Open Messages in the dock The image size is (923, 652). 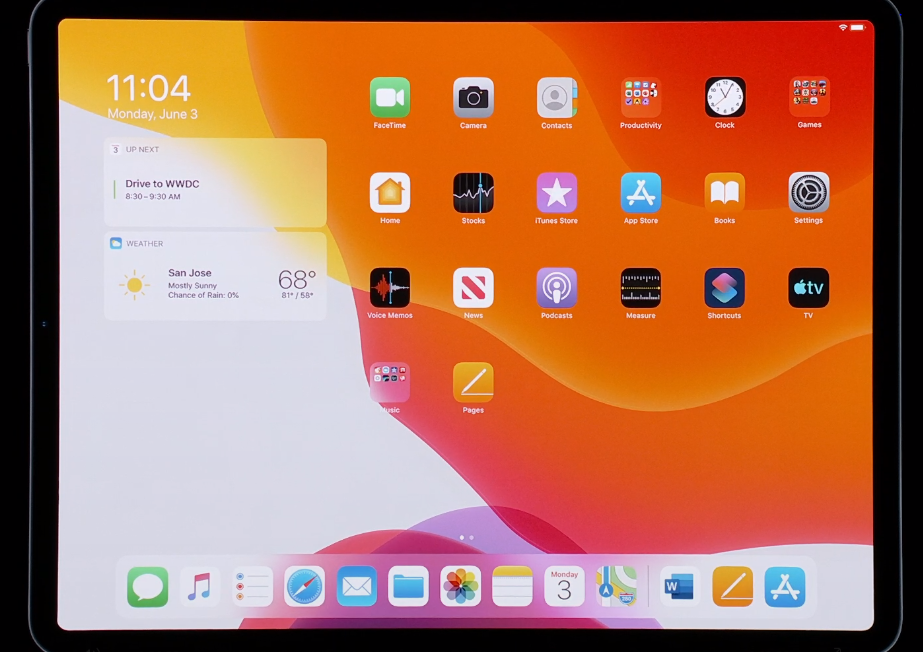click(148, 587)
